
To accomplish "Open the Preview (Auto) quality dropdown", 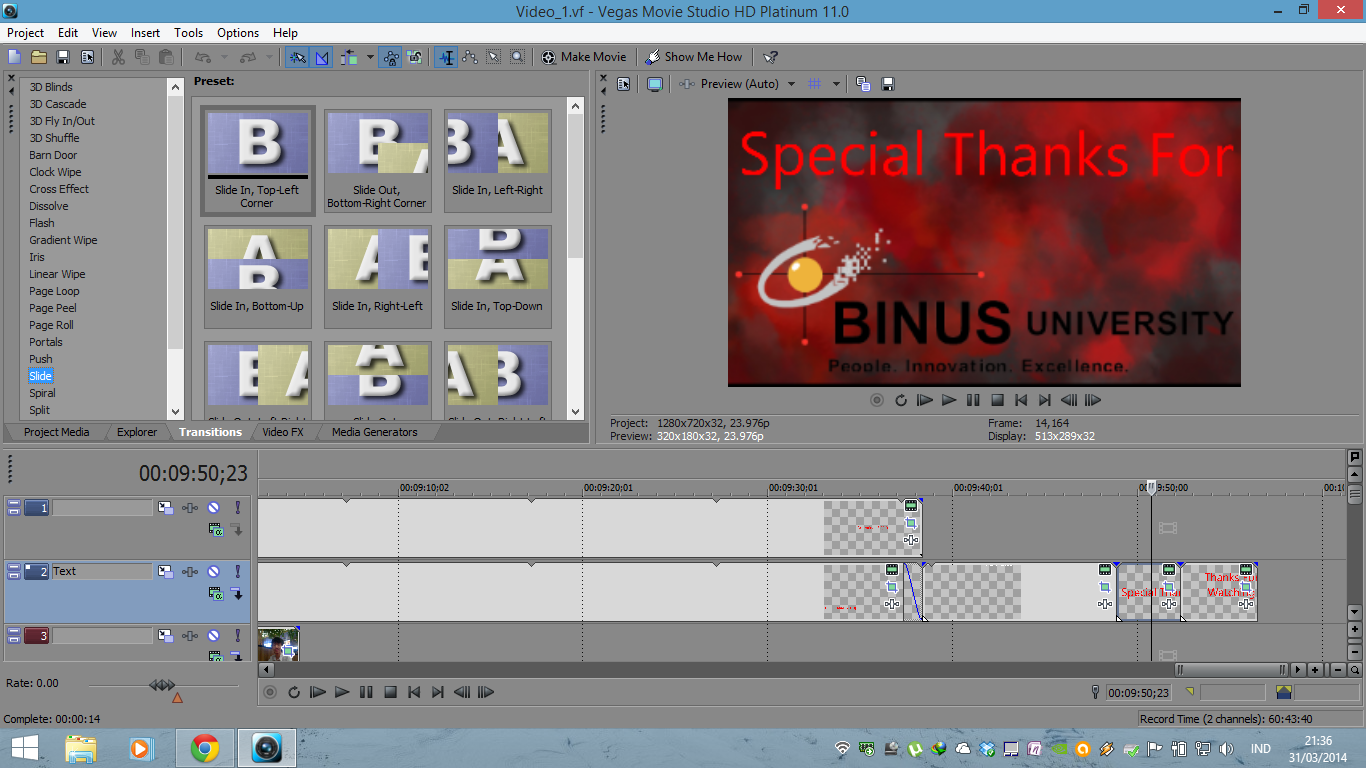I will (791, 84).
